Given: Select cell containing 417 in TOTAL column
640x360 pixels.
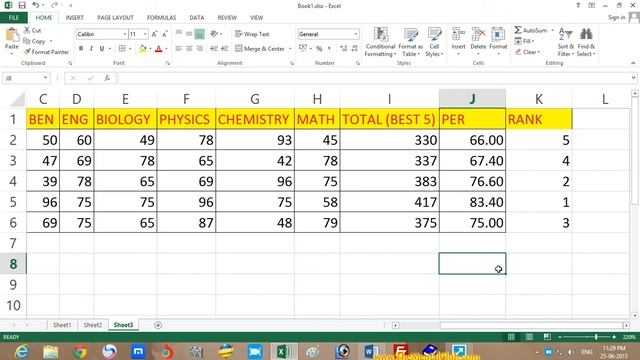Looking at the screenshot, I should point(389,202).
